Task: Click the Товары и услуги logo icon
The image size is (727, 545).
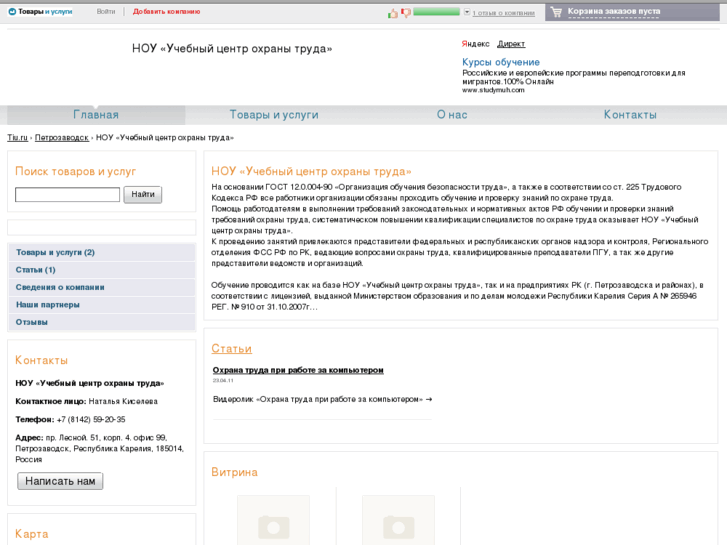Action: (12, 12)
